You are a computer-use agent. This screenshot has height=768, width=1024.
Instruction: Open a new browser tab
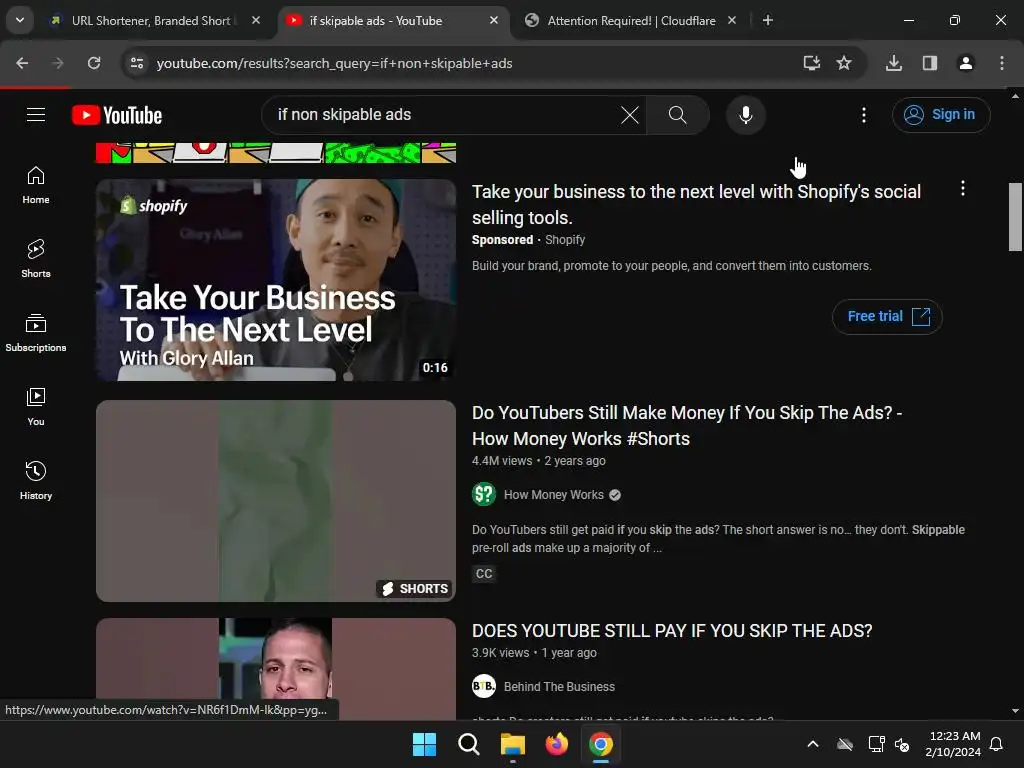(768, 20)
